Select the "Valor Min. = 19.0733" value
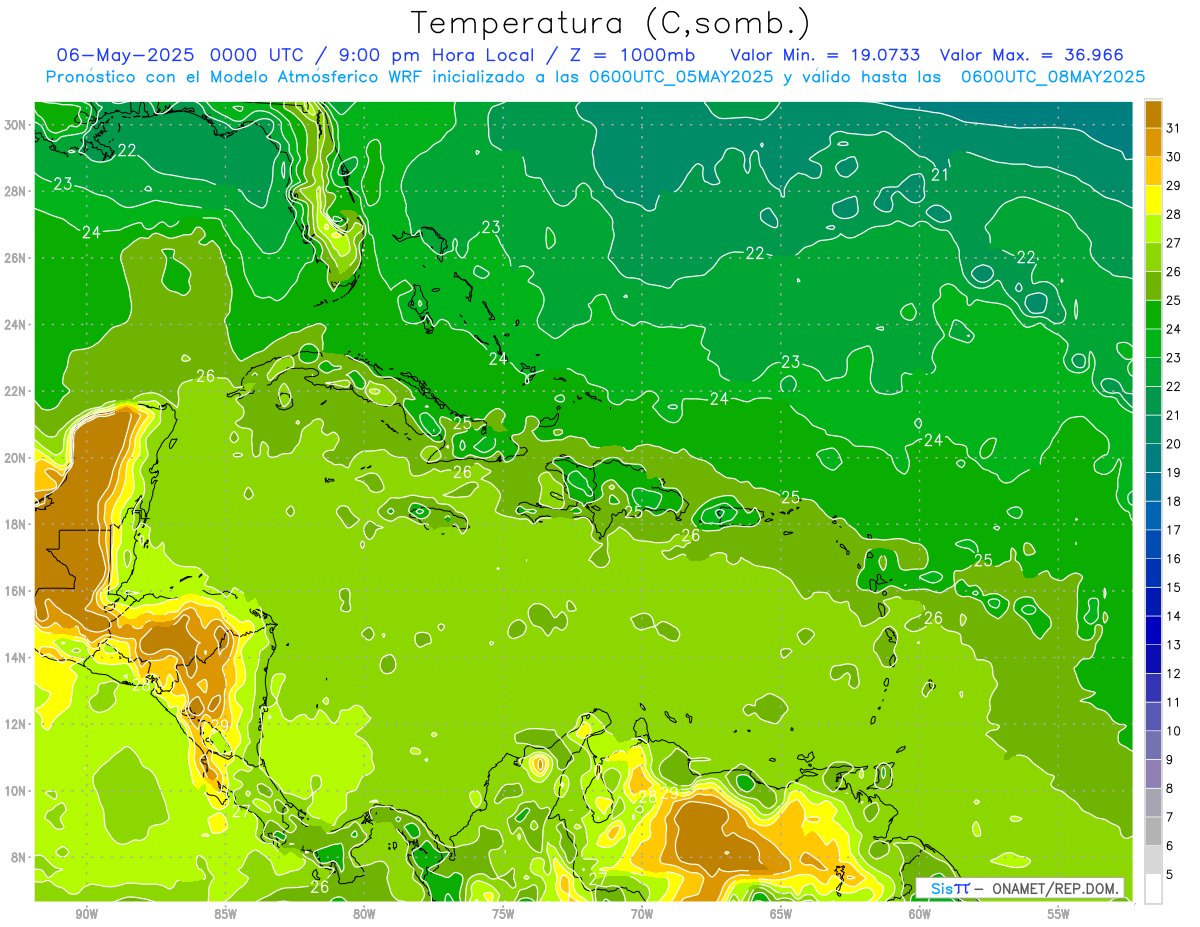The width and height of the screenshot is (1200, 927). [x=825, y=55]
